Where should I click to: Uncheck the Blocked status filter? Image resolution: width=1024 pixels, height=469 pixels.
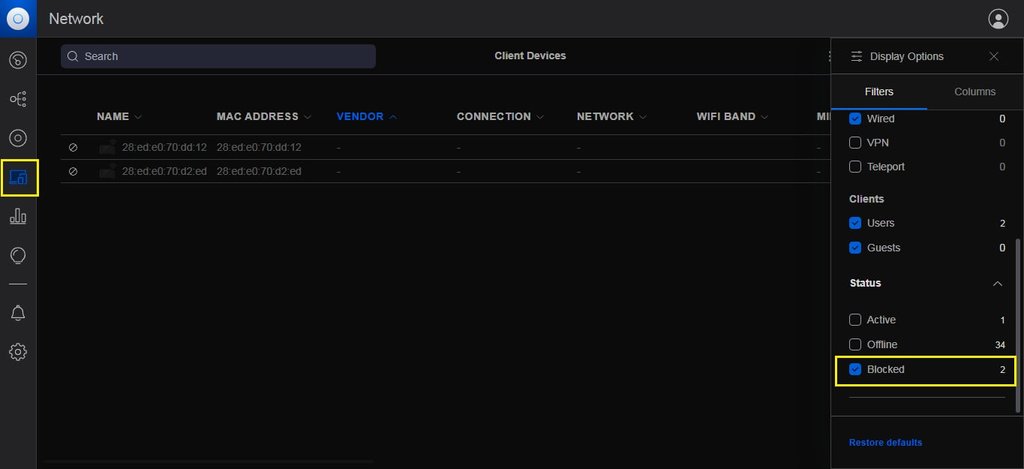855,370
